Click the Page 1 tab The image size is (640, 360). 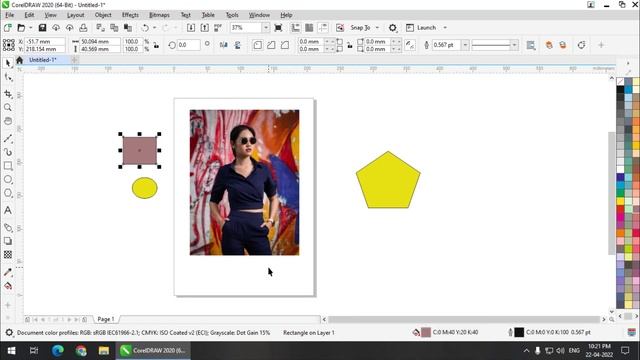106,319
